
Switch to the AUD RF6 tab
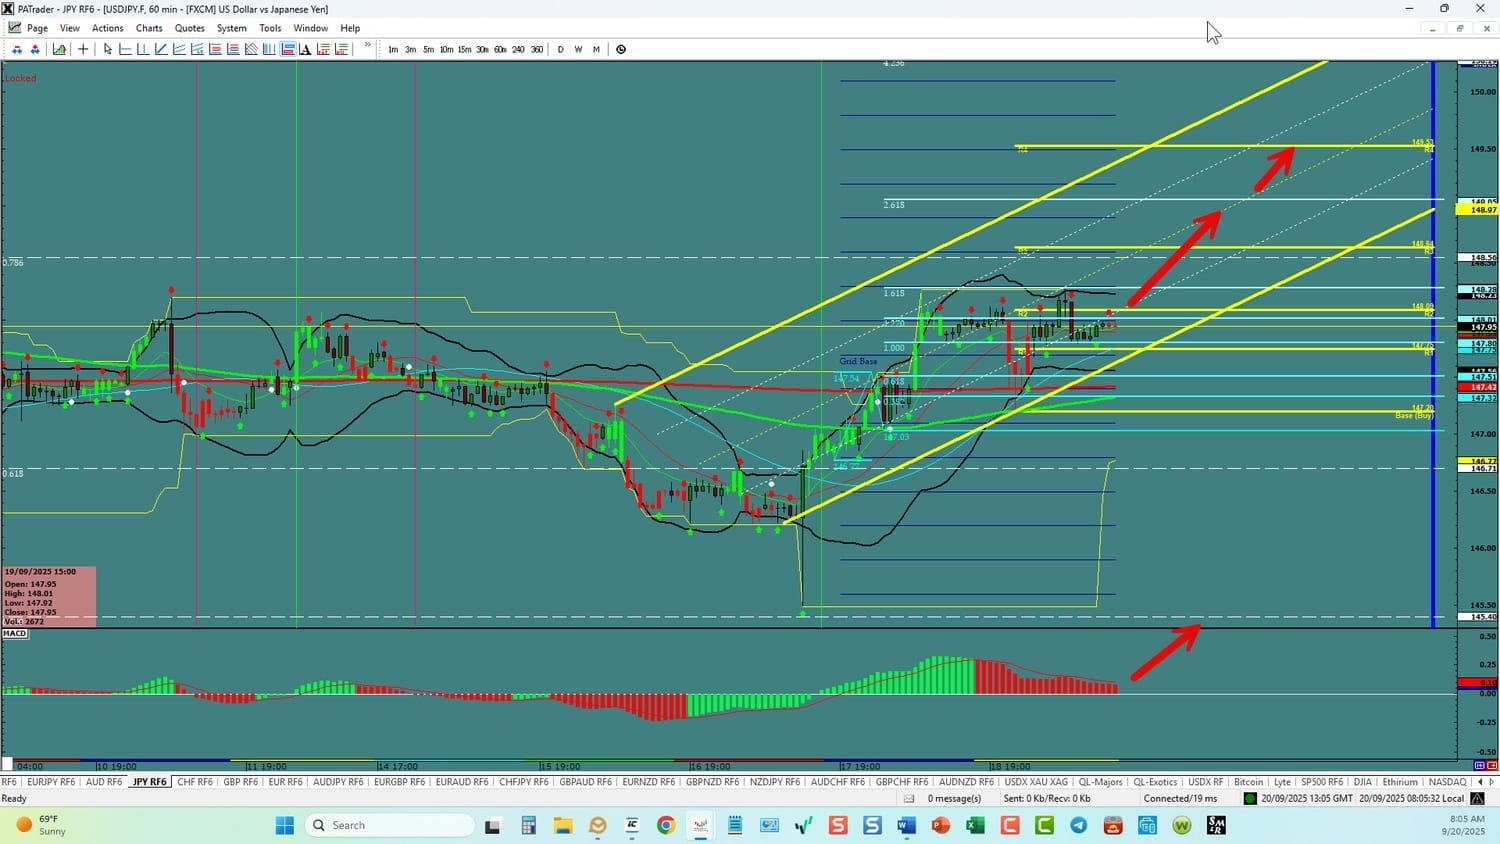click(104, 782)
